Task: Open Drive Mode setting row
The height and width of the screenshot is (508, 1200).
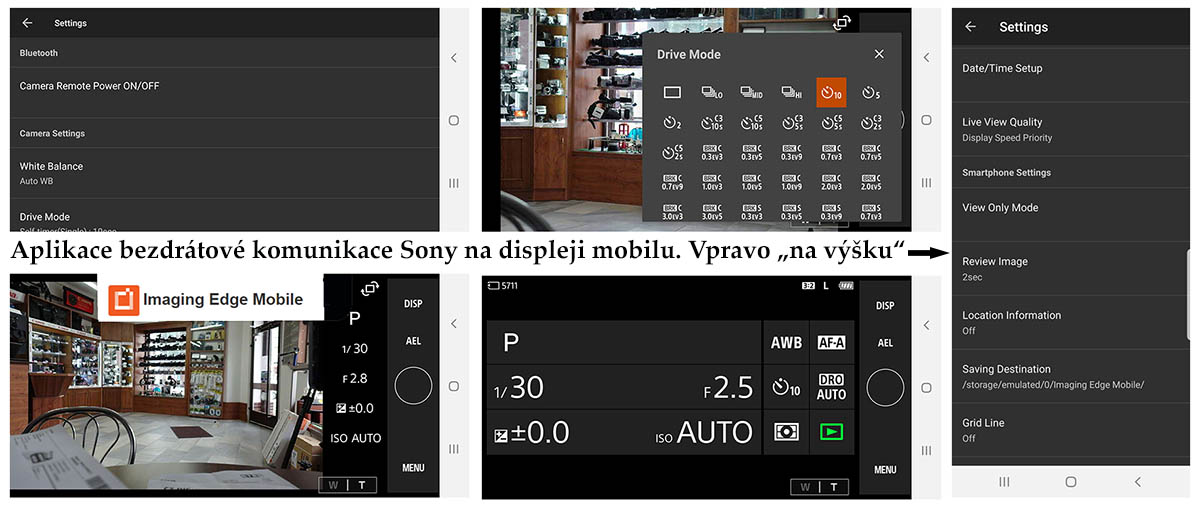Action: [x=225, y=217]
